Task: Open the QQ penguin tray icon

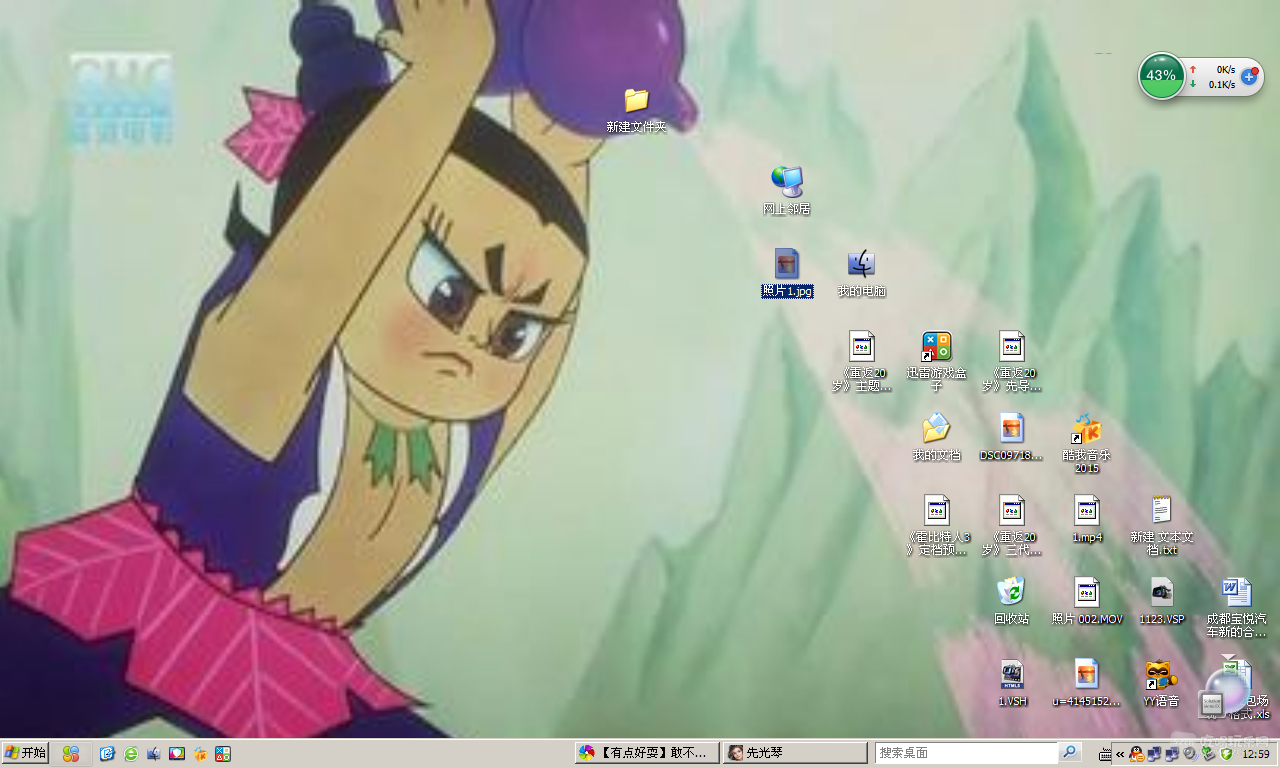Action: [x=1137, y=754]
